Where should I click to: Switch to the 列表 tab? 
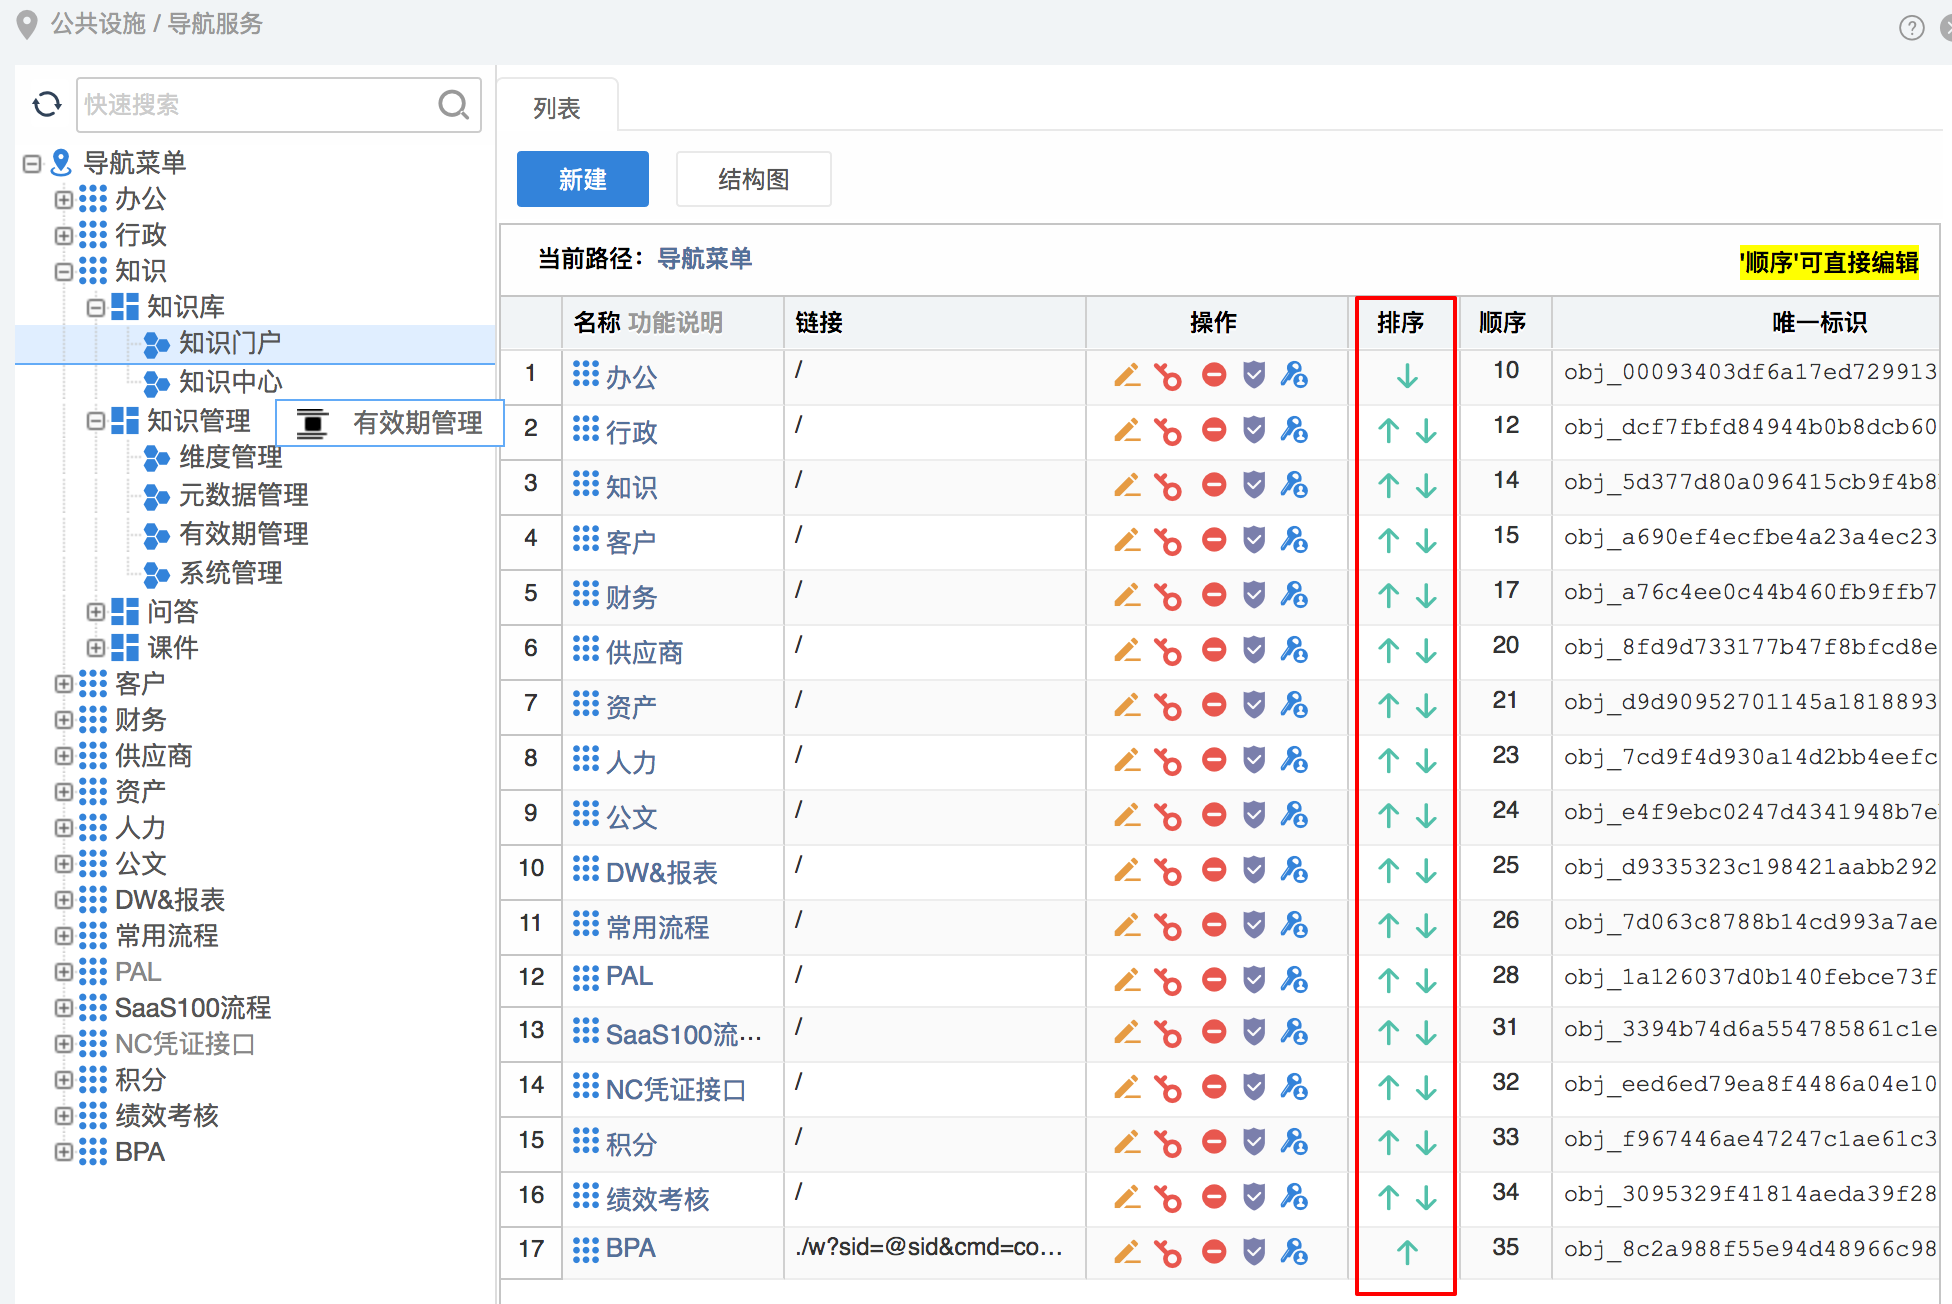pyautogui.click(x=557, y=107)
